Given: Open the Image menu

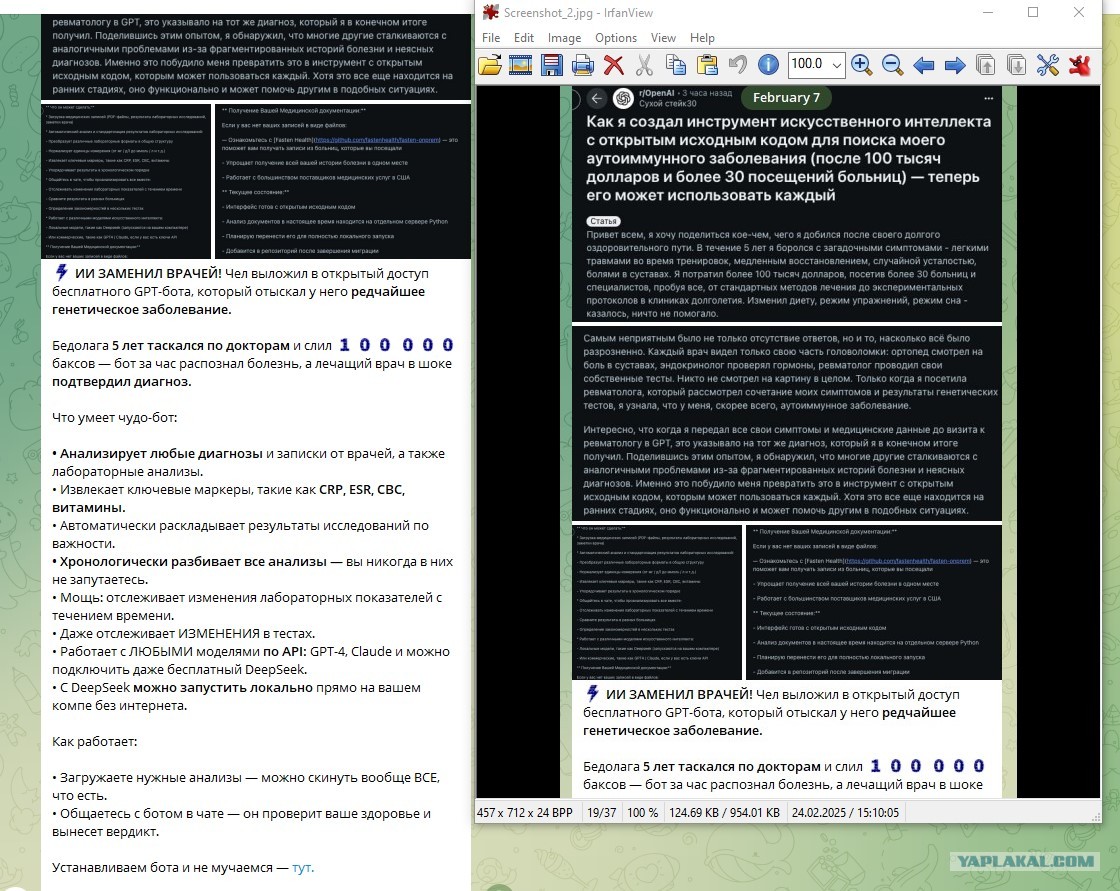Looking at the screenshot, I should [564, 38].
